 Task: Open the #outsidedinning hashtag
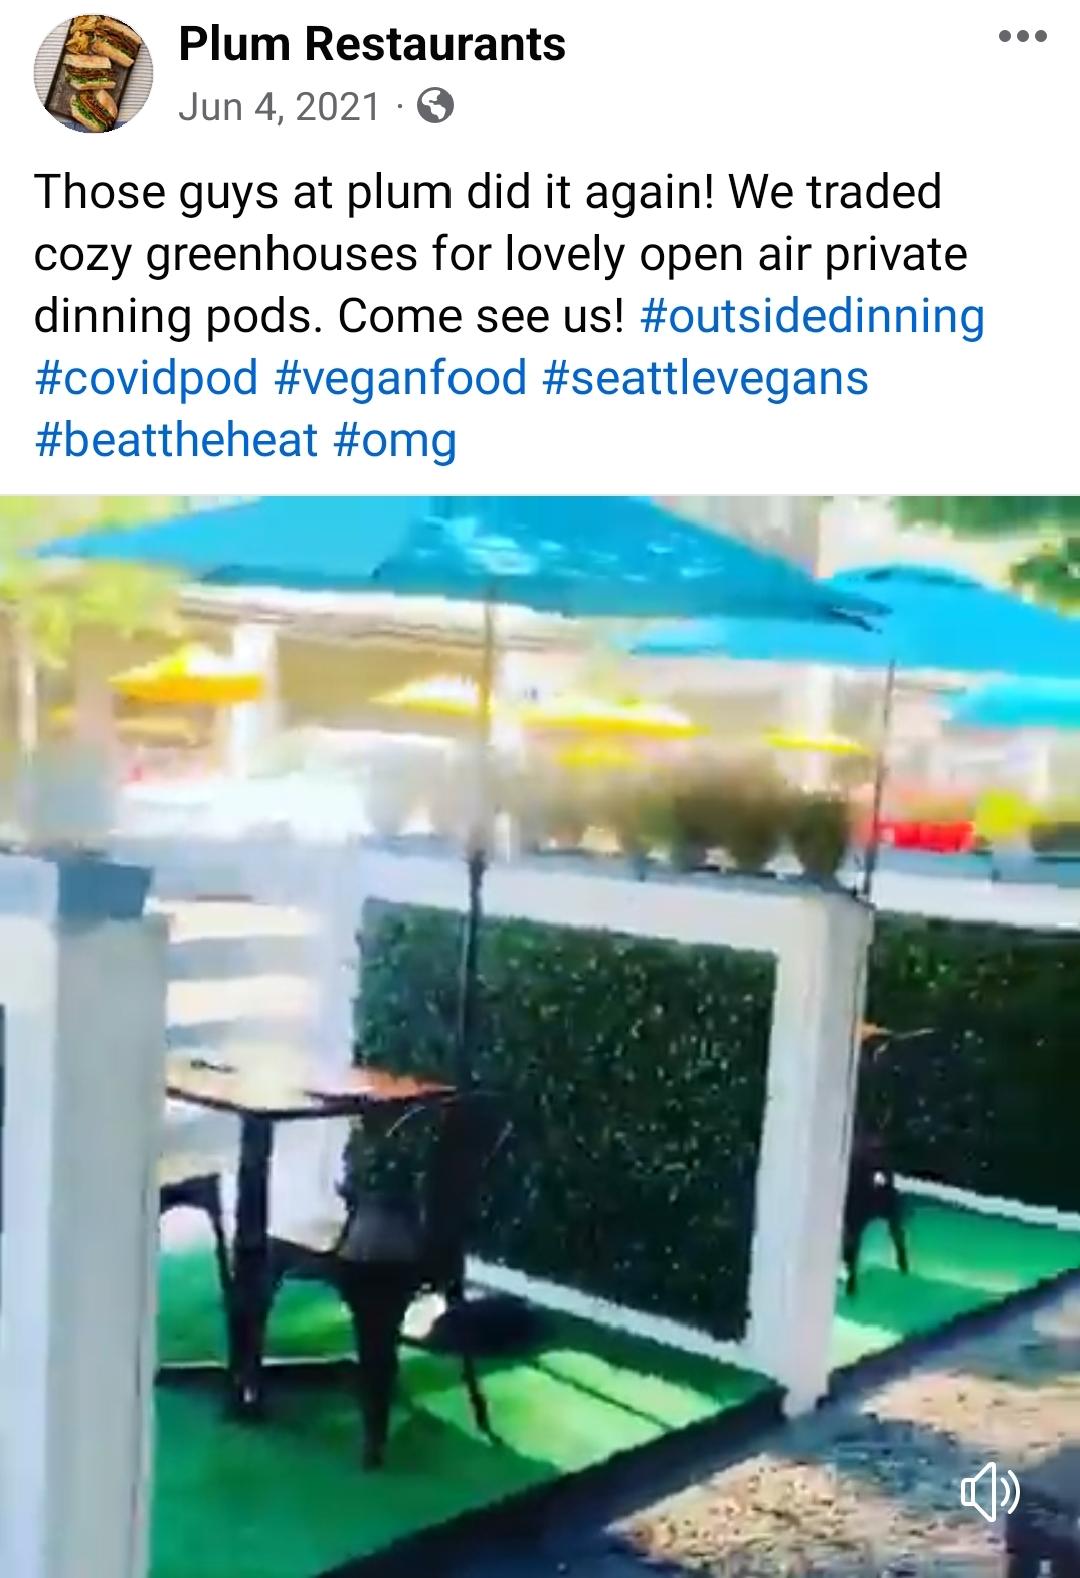point(811,315)
